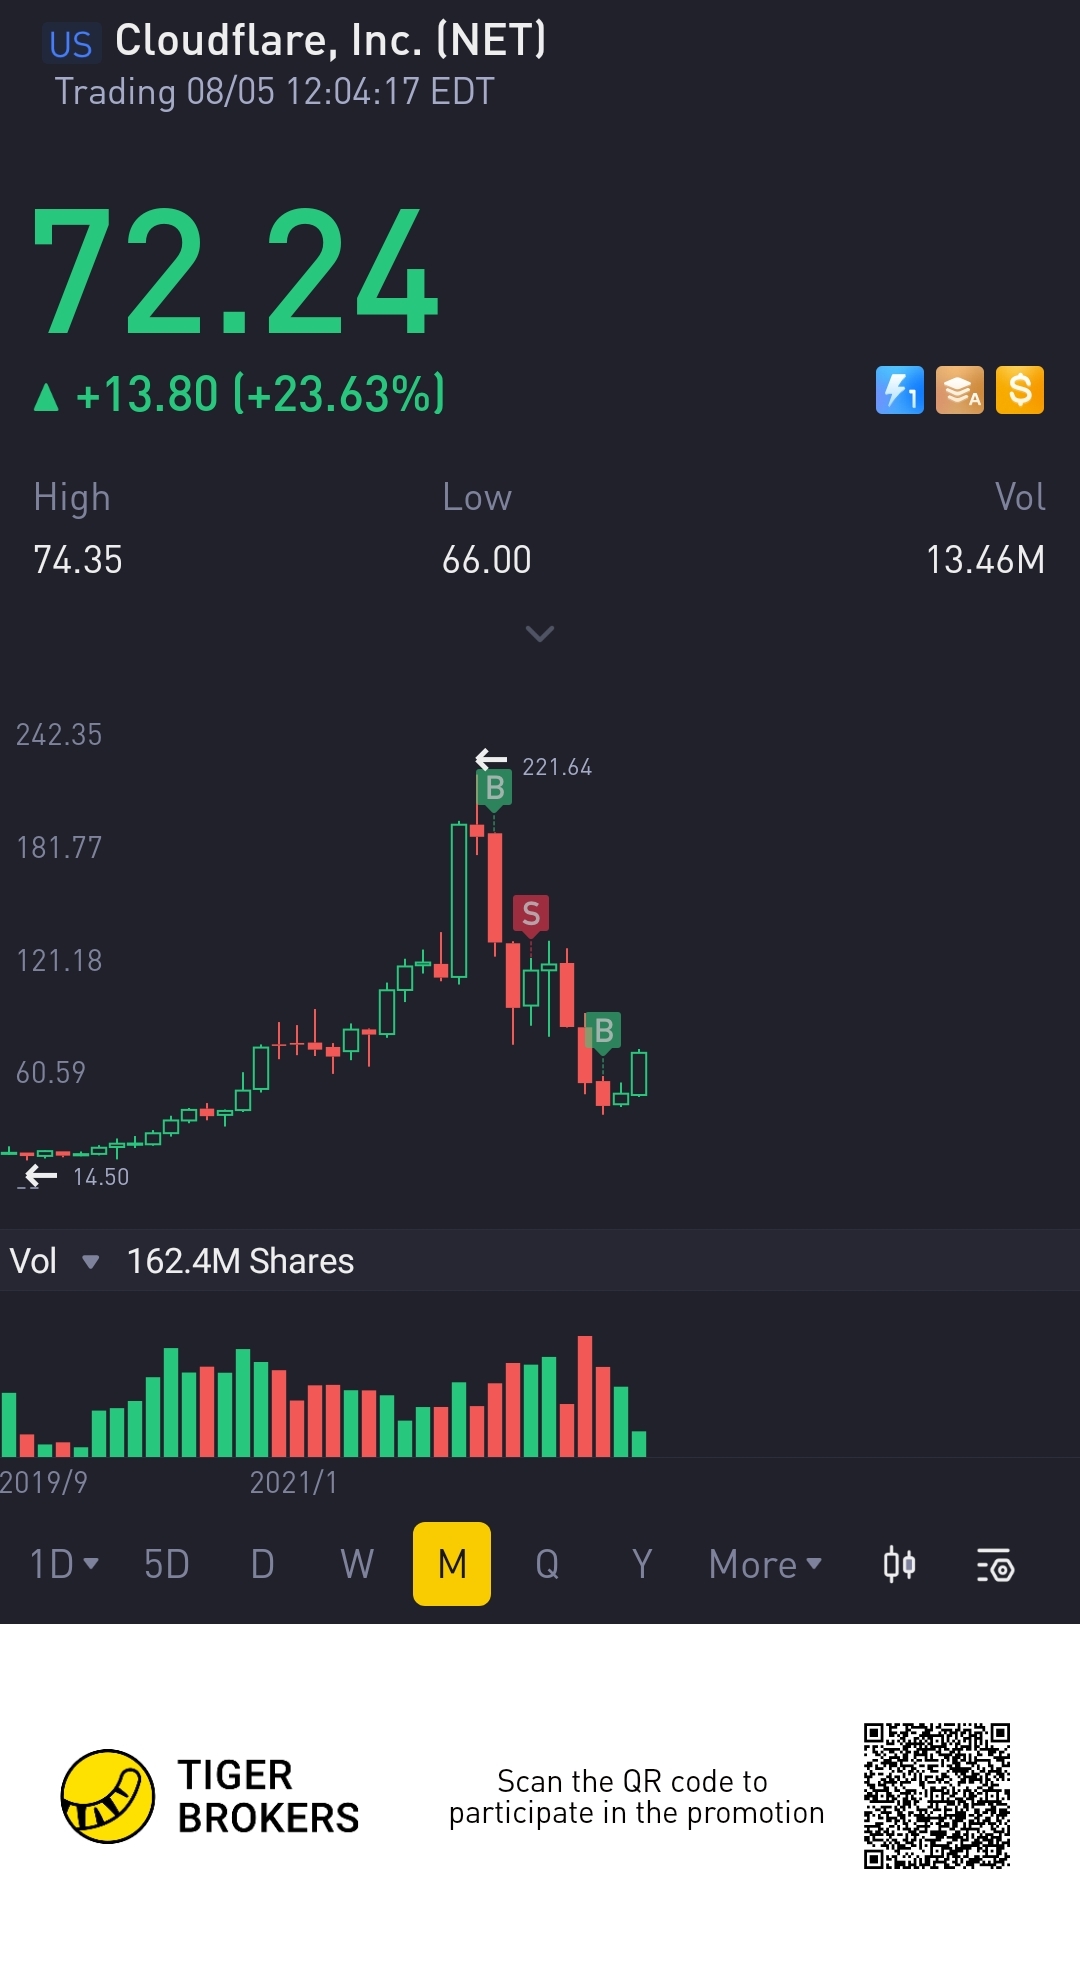Tap the white arrow beside 221.64 high
Image resolution: width=1080 pixels, height=1969 pixels.
point(491,760)
